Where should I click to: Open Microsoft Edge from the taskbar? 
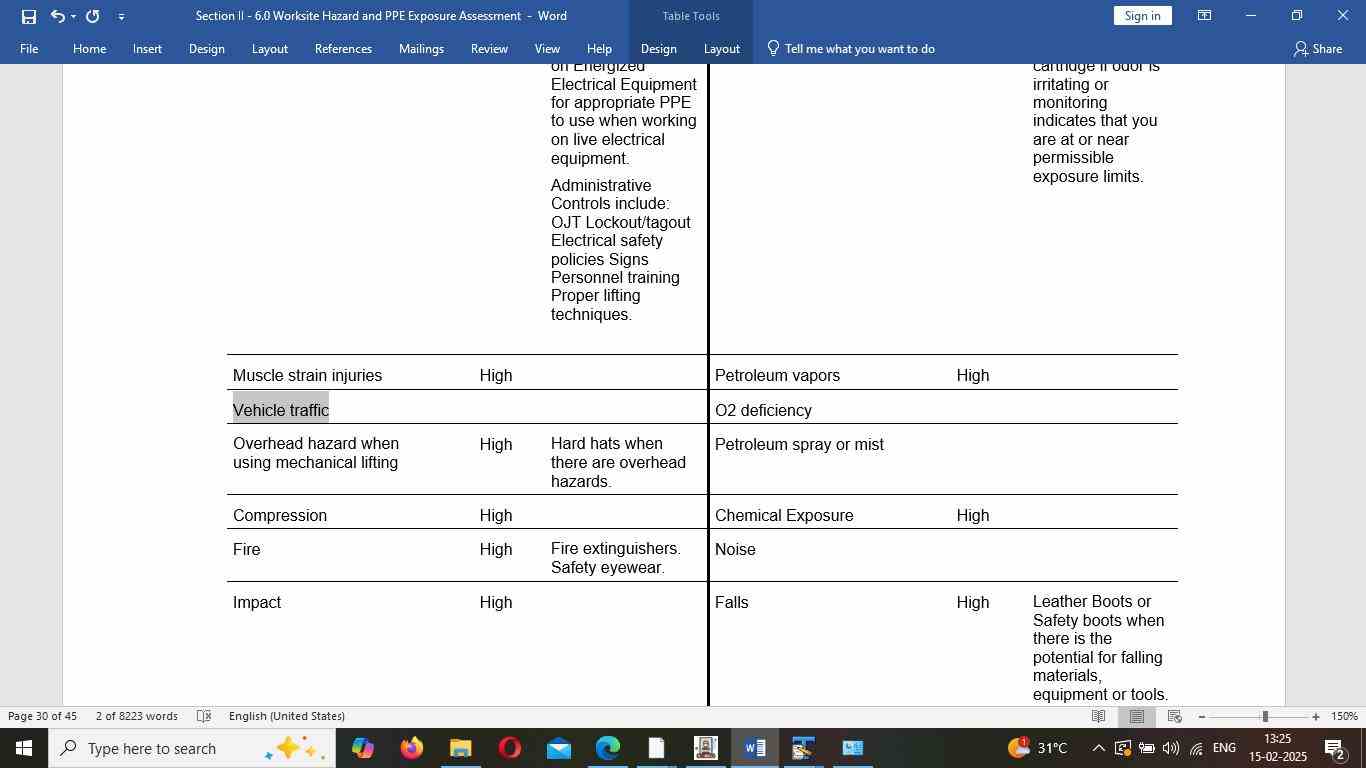click(607, 748)
